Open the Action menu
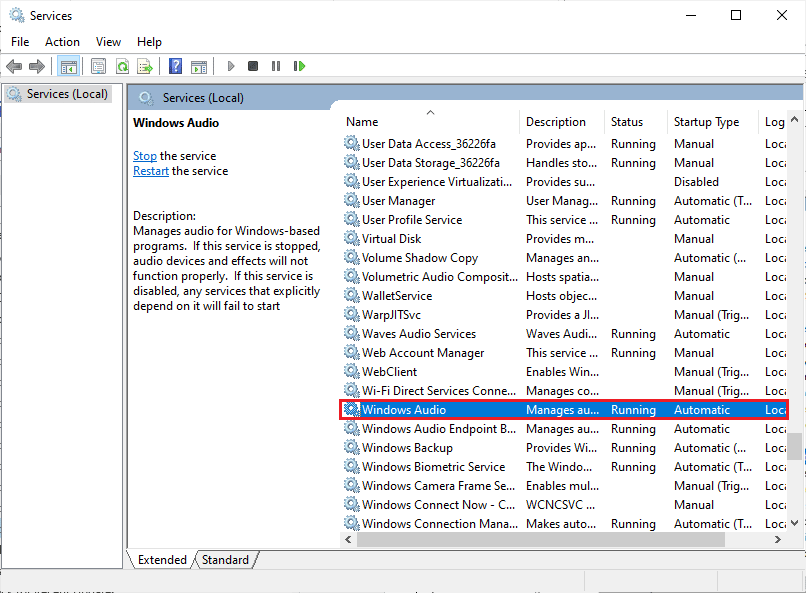The width and height of the screenshot is (806, 593). click(62, 42)
